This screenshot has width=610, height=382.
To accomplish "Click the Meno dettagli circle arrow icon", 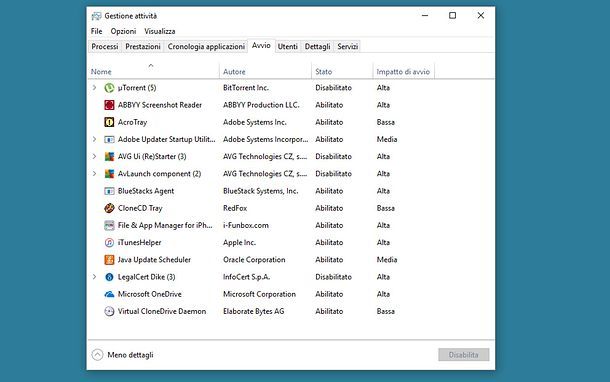I will click(97, 355).
